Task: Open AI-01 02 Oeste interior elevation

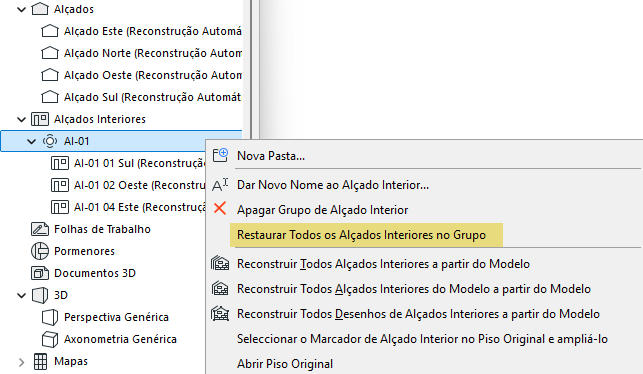Action: [139, 185]
